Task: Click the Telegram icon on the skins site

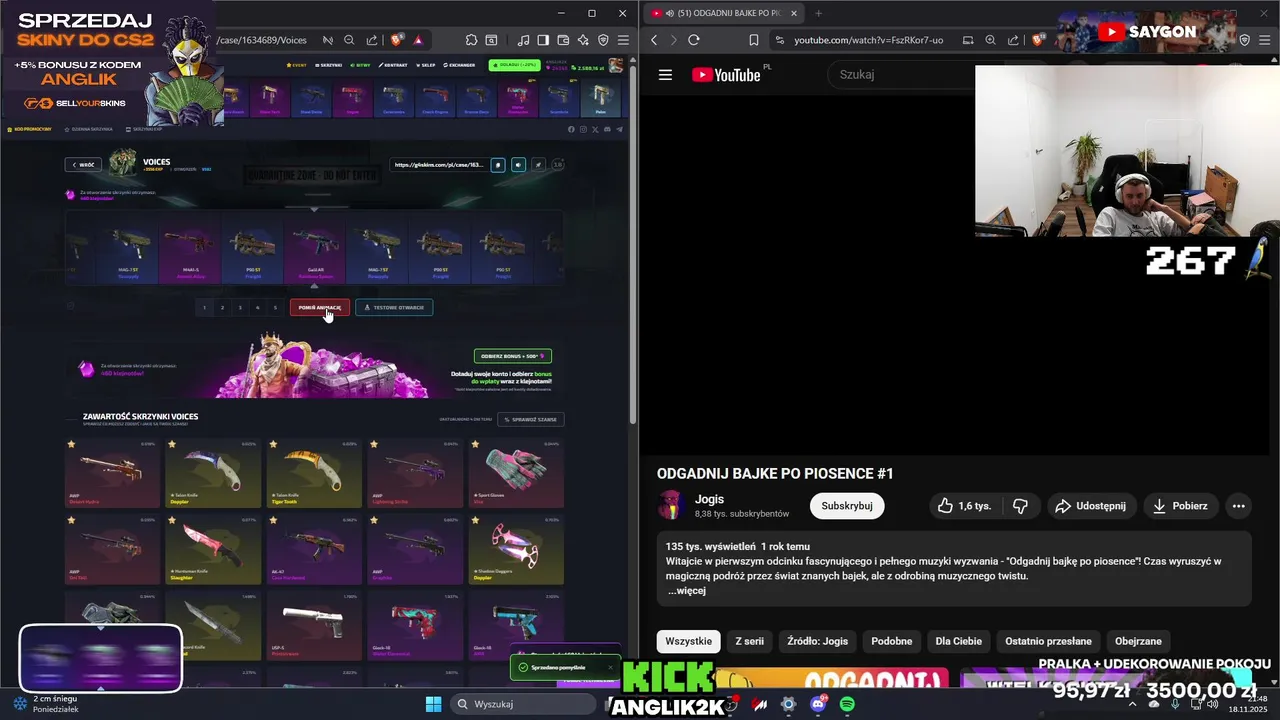Action: [619, 129]
